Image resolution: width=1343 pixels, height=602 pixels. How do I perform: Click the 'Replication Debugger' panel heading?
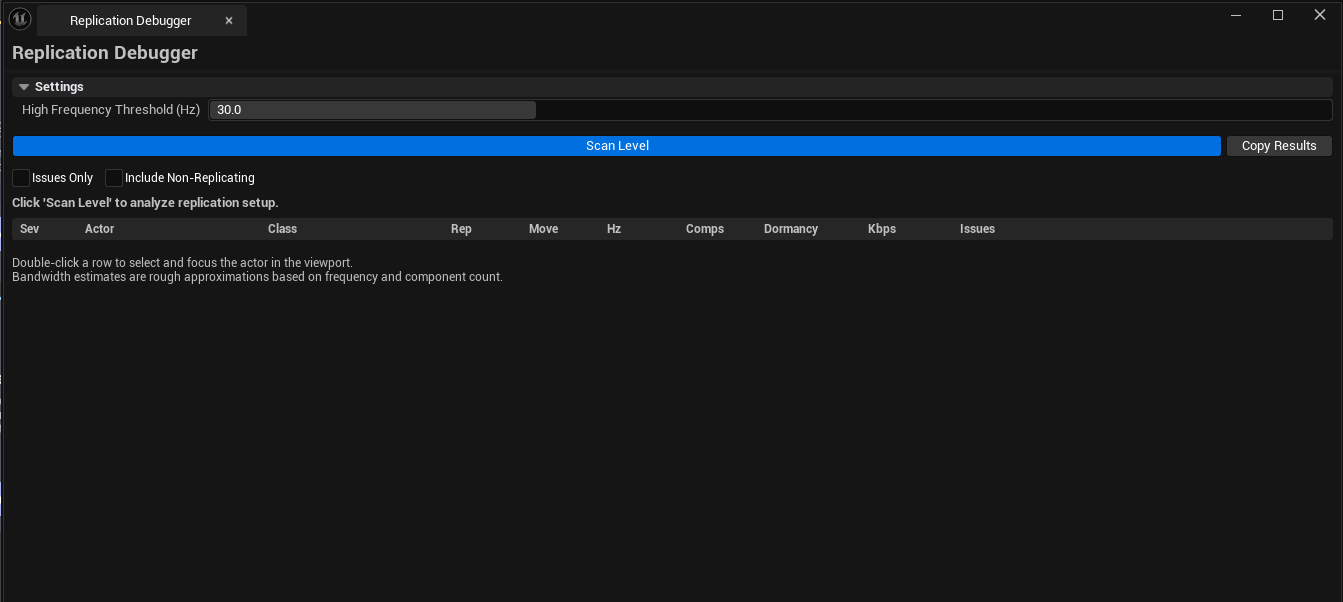click(105, 53)
